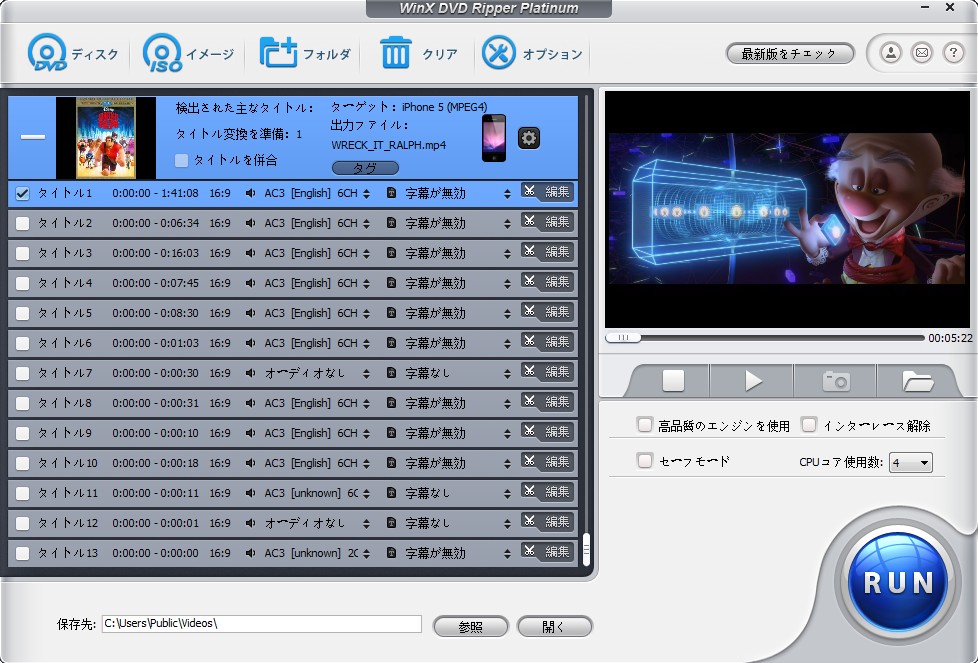Take a snapshot with camera icon
Image resolution: width=978 pixels, height=663 pixels.
pyautogui.click(x=835, y=381)
